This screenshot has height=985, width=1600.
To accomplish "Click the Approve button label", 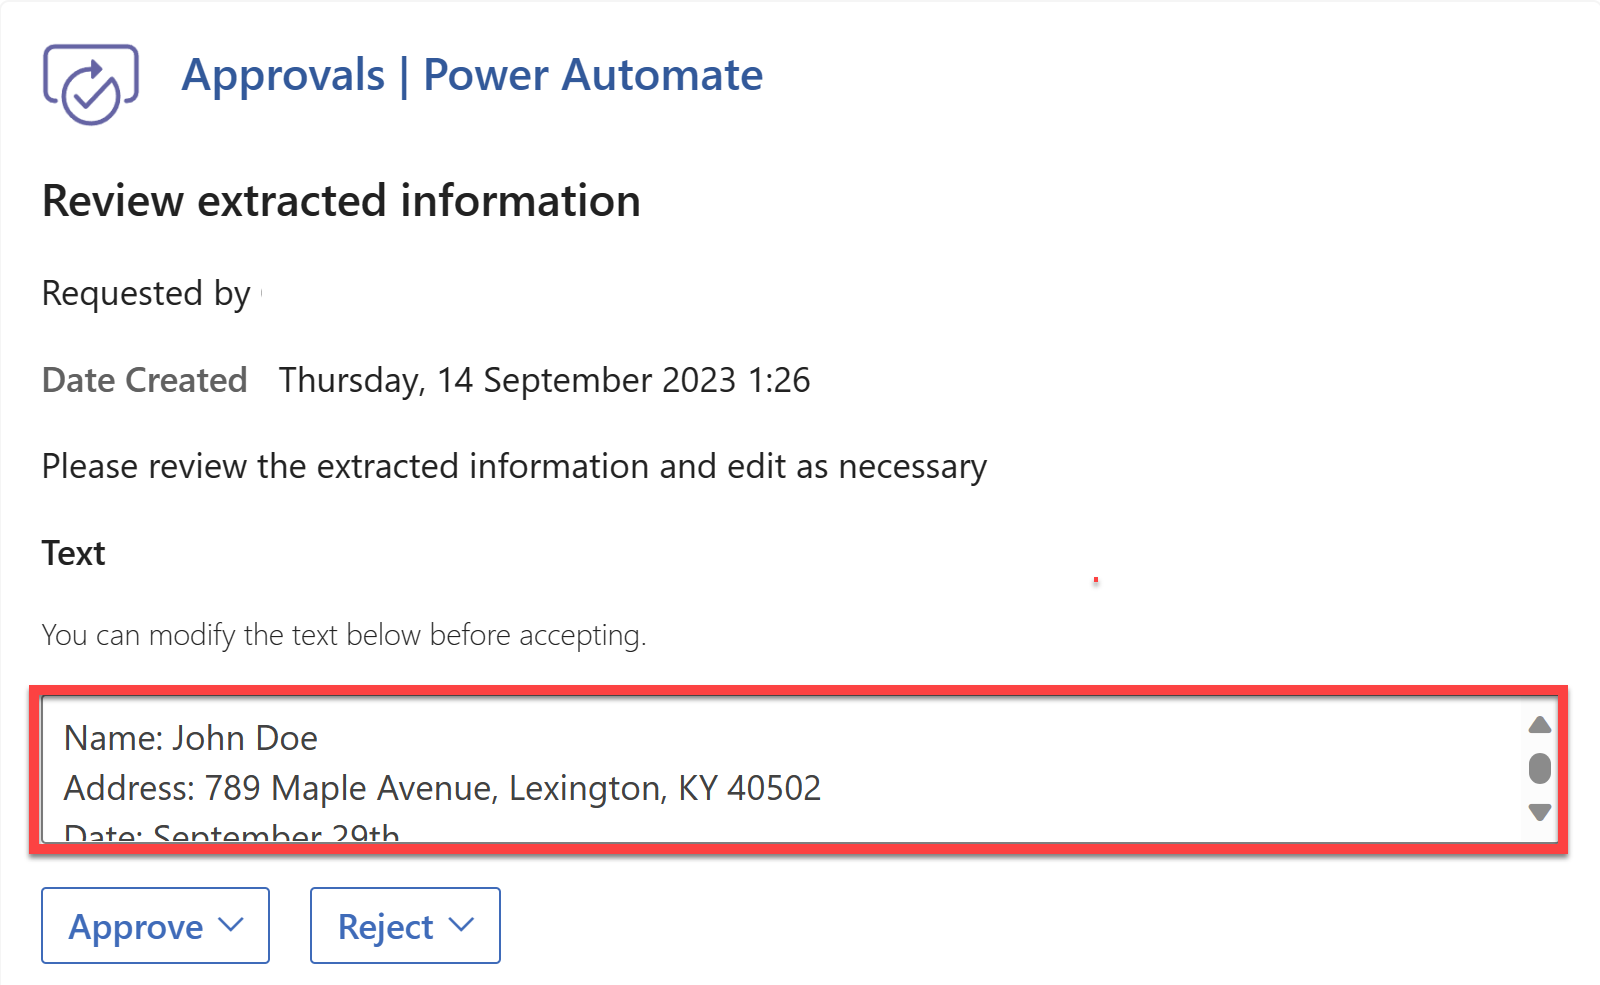I will (136, 927).
